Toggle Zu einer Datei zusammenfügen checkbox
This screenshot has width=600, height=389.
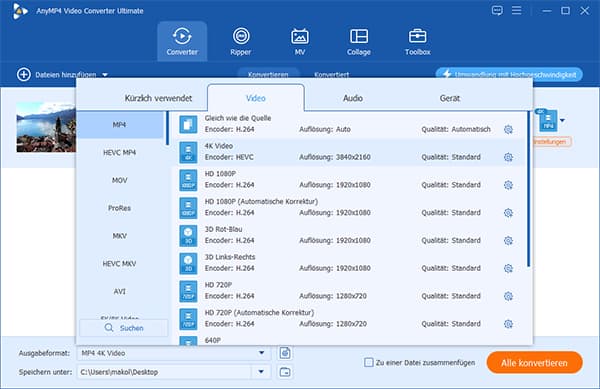point(368,362)
